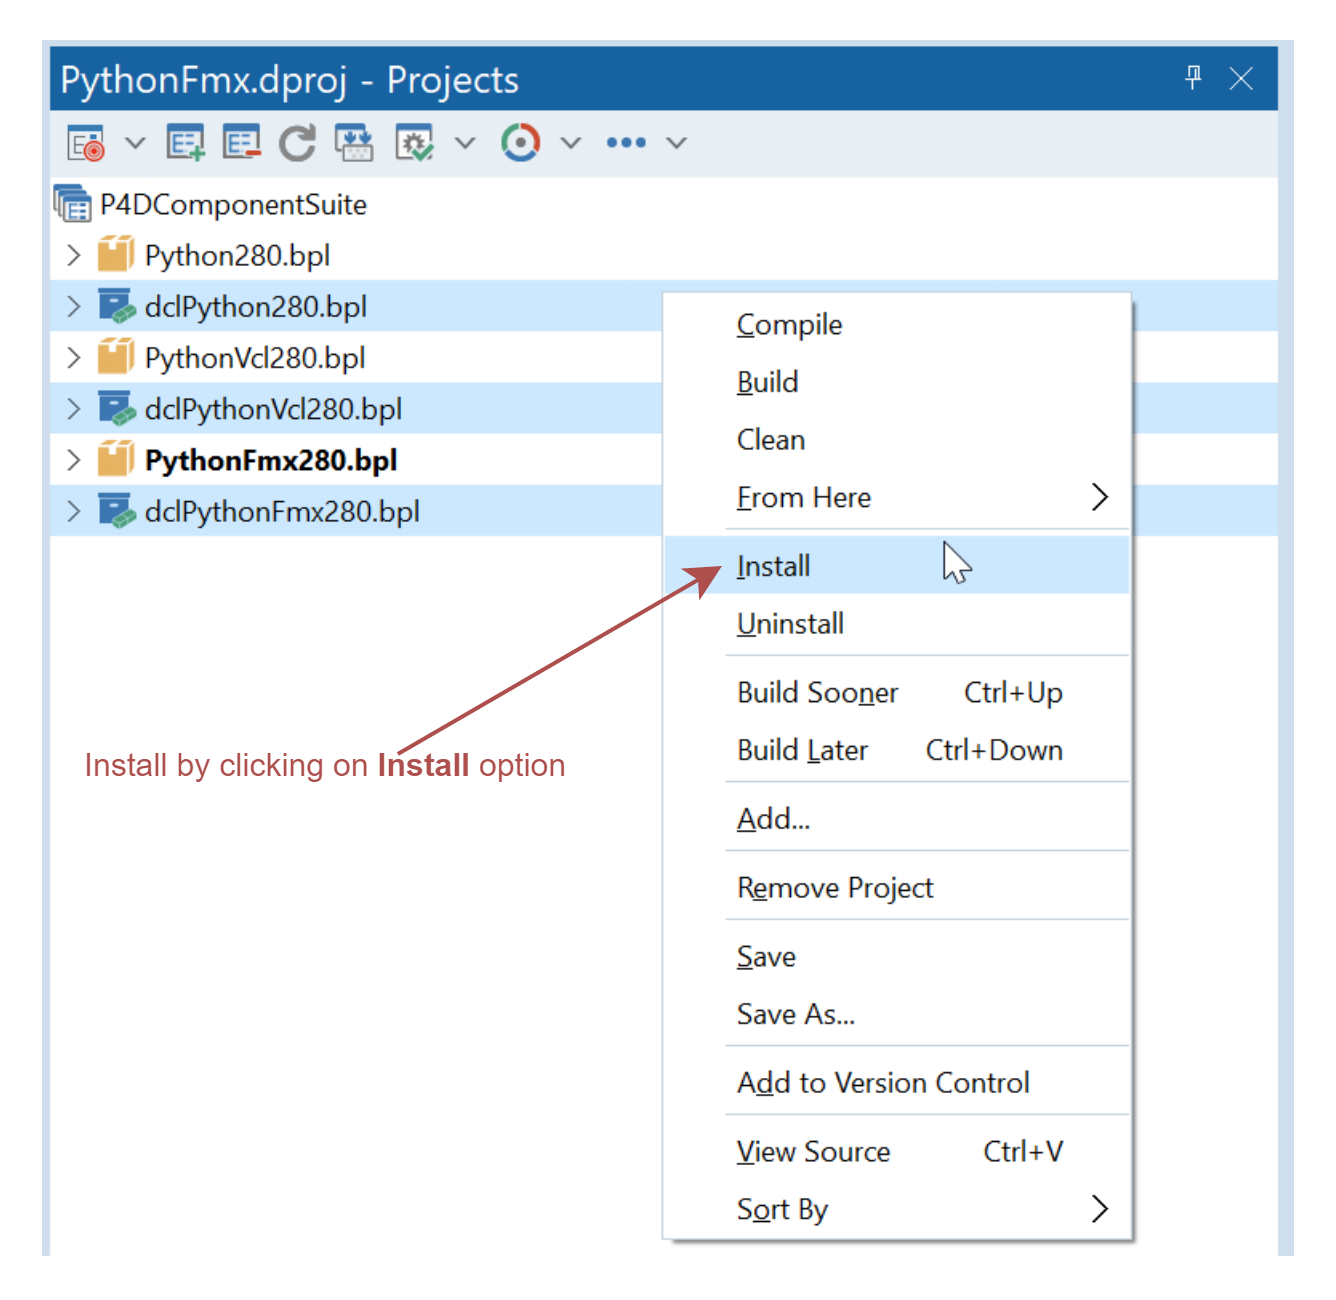Choose Compile from the context menu
Image resolution: width=1336 pixels, height=1300 pixels.
(897, 325)
